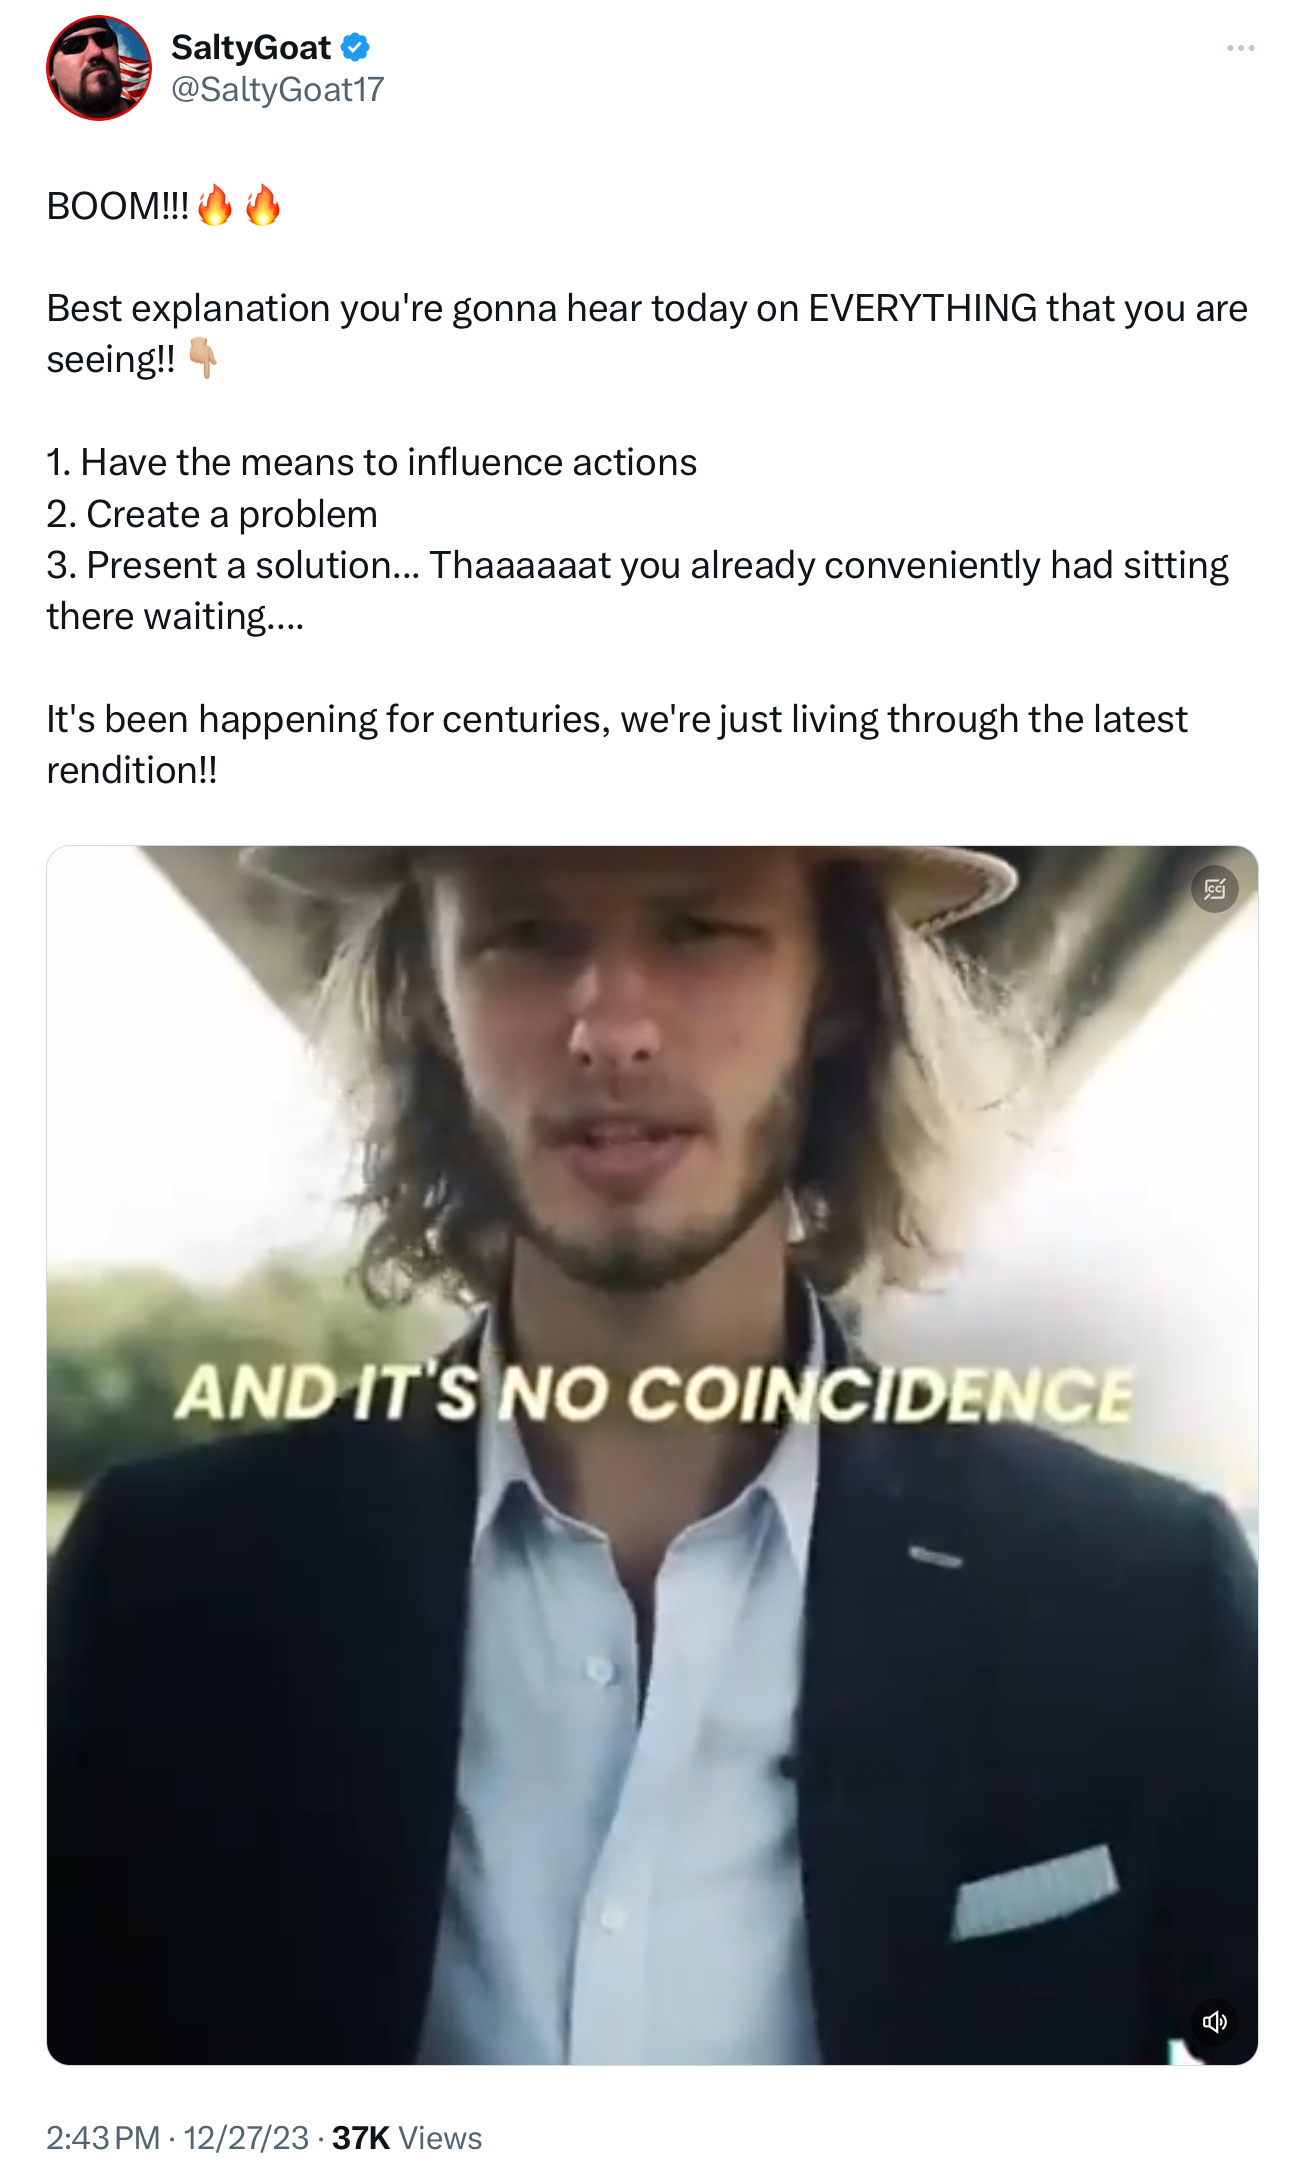Select the "2. Create a problem" line
The width and height of the screenshot is (1302, 2176).
click(212, 514)
